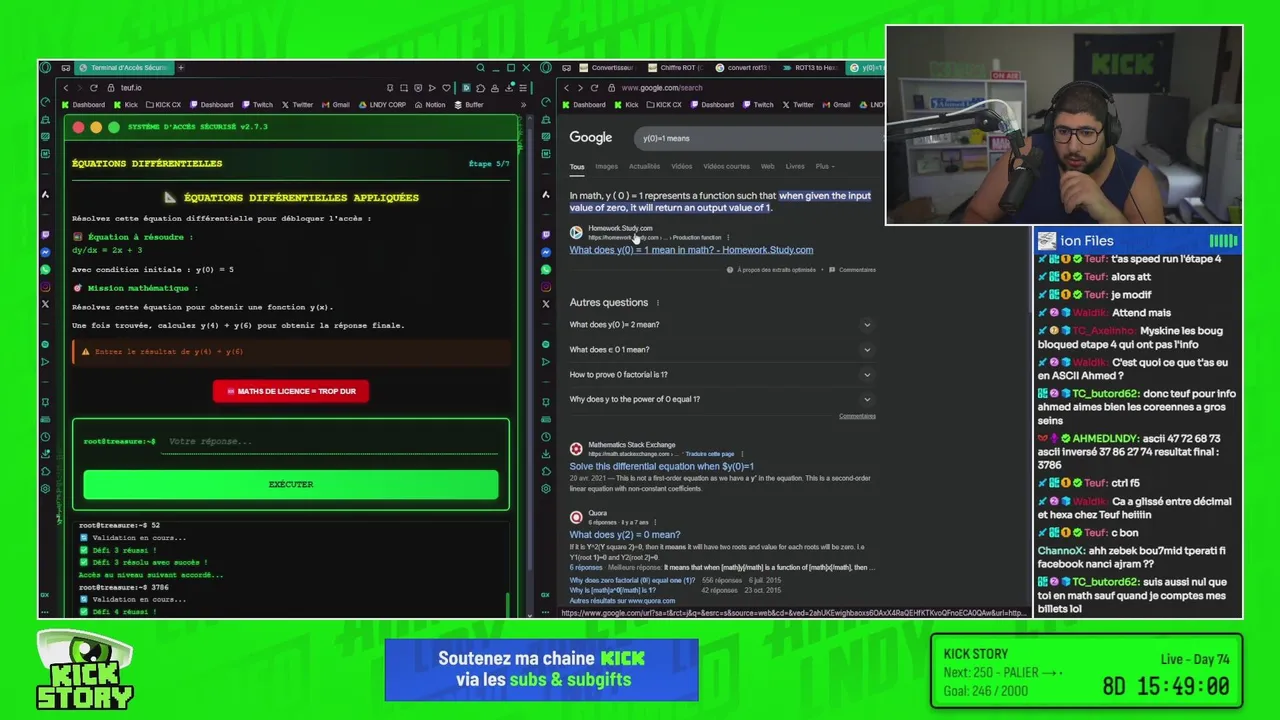This screenshot has width=1280, height=720.
Task: Open 'Solve this differential equation' Stack Exchange link
Action: 661,466
